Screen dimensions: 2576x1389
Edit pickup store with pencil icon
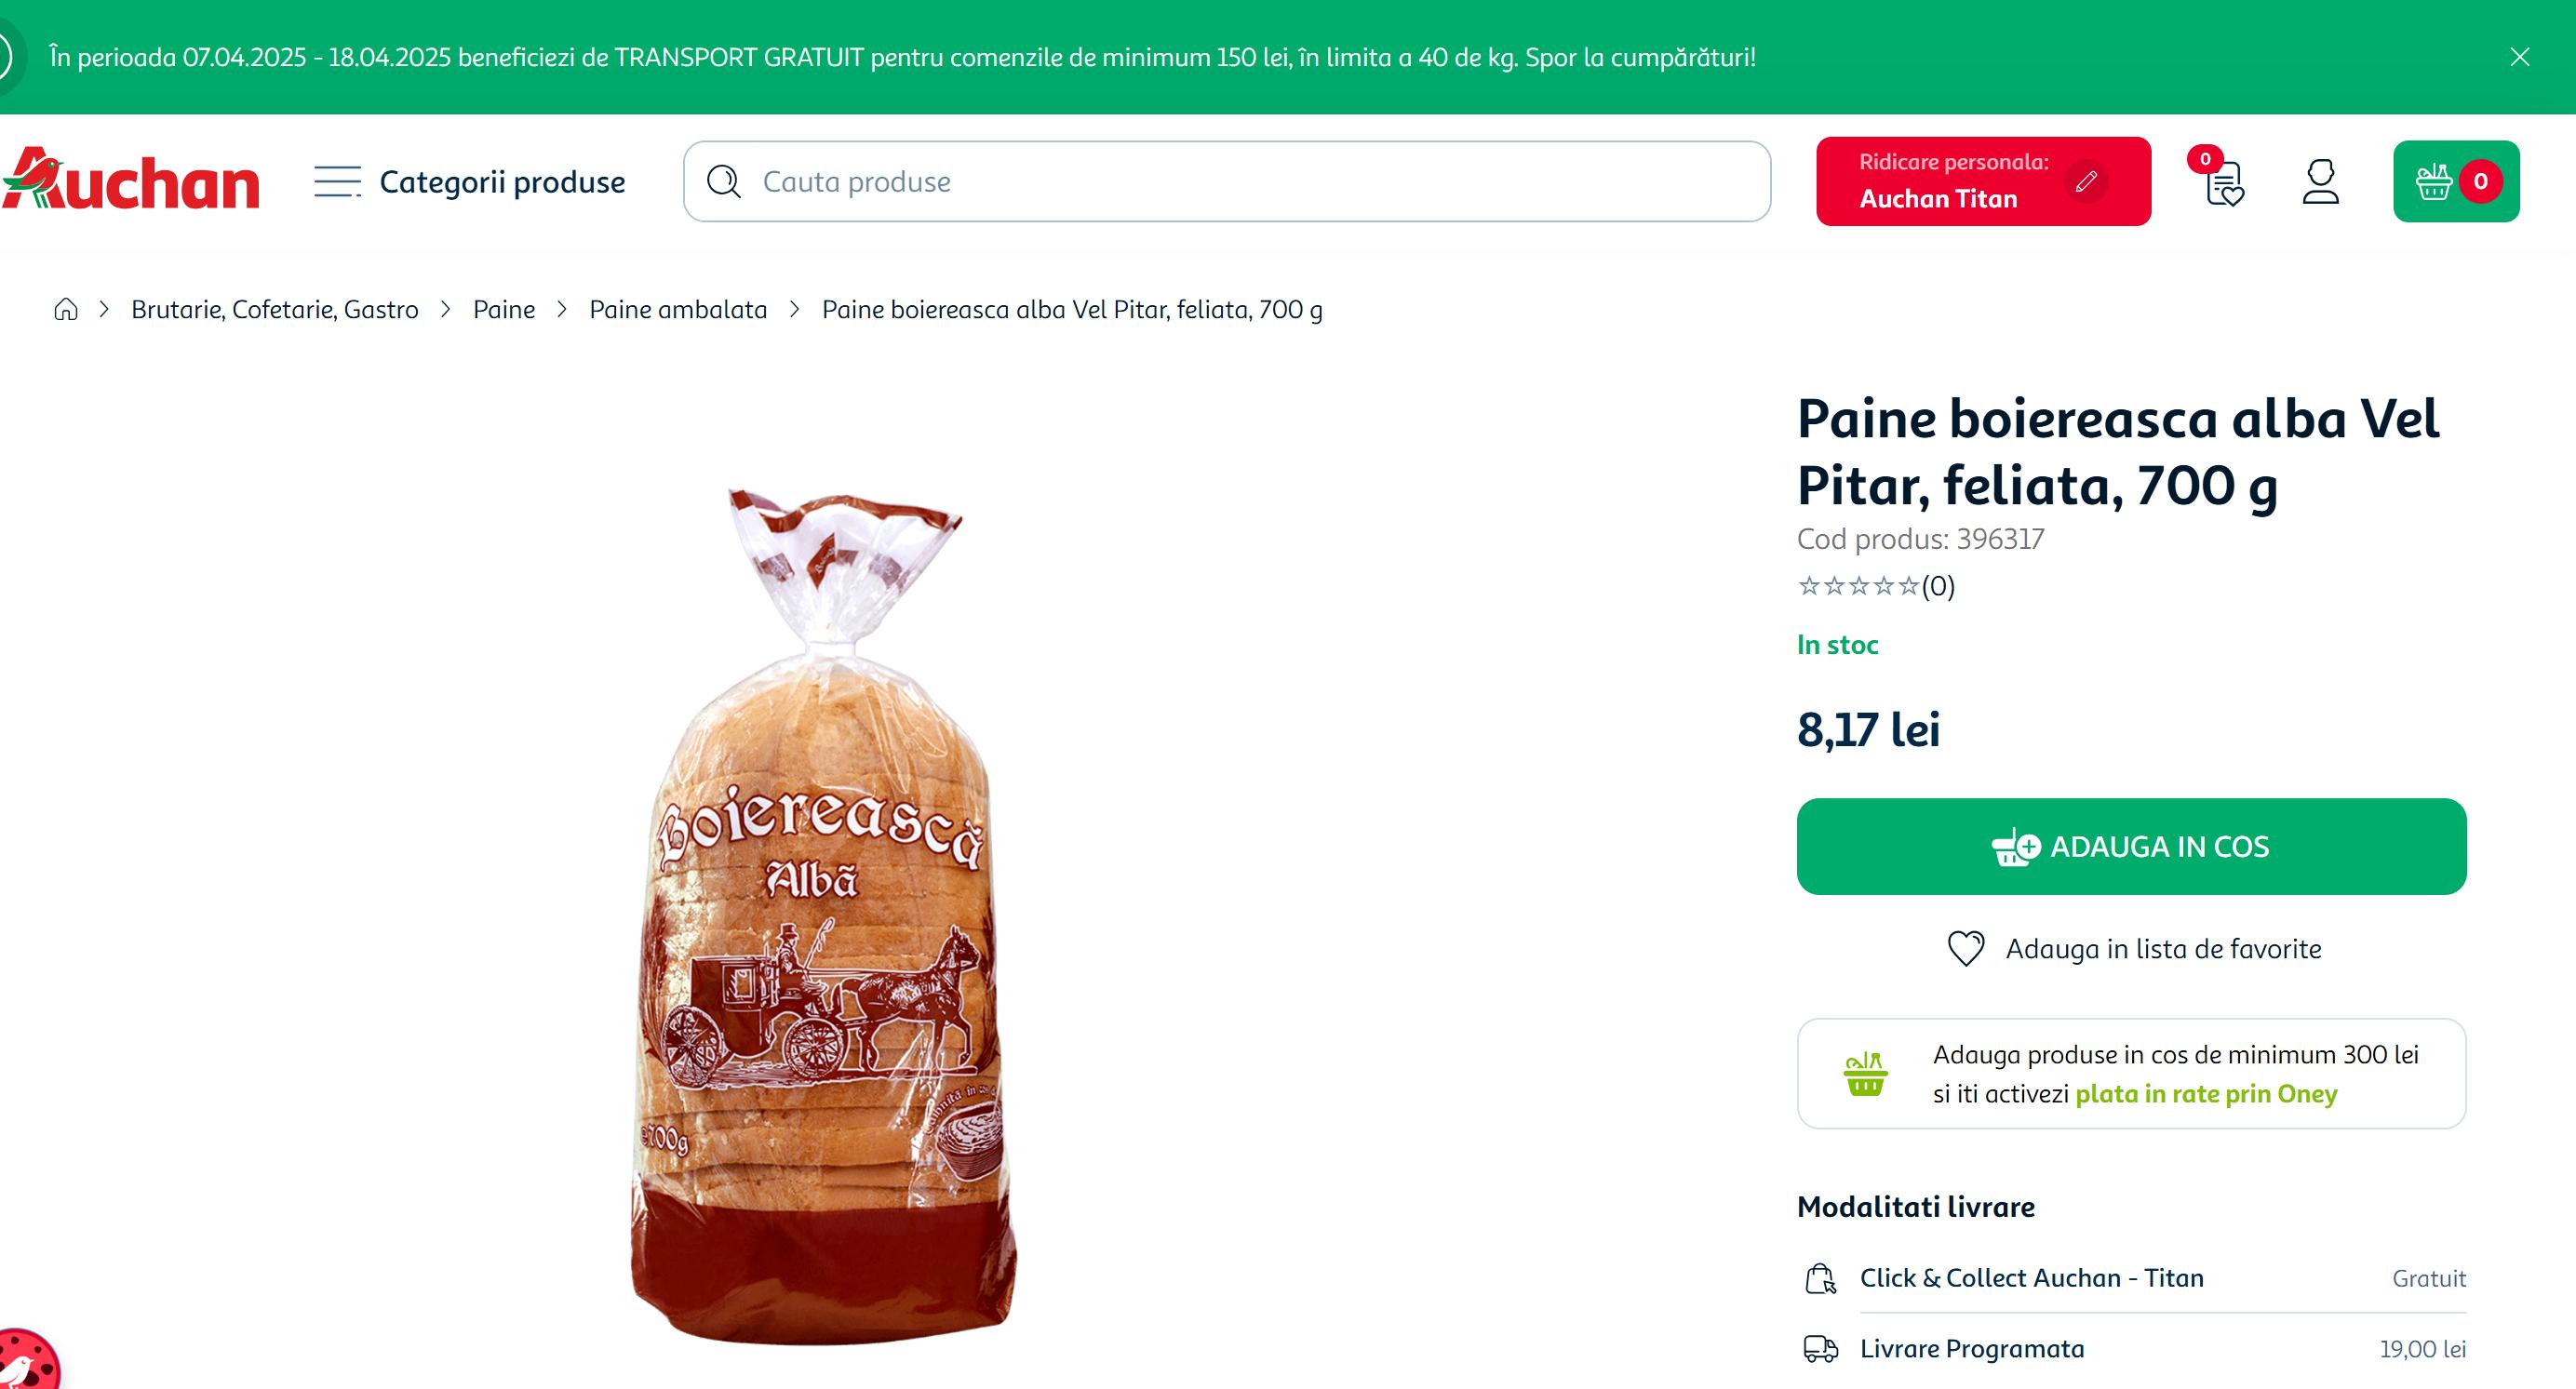(x=2086, y=182)
